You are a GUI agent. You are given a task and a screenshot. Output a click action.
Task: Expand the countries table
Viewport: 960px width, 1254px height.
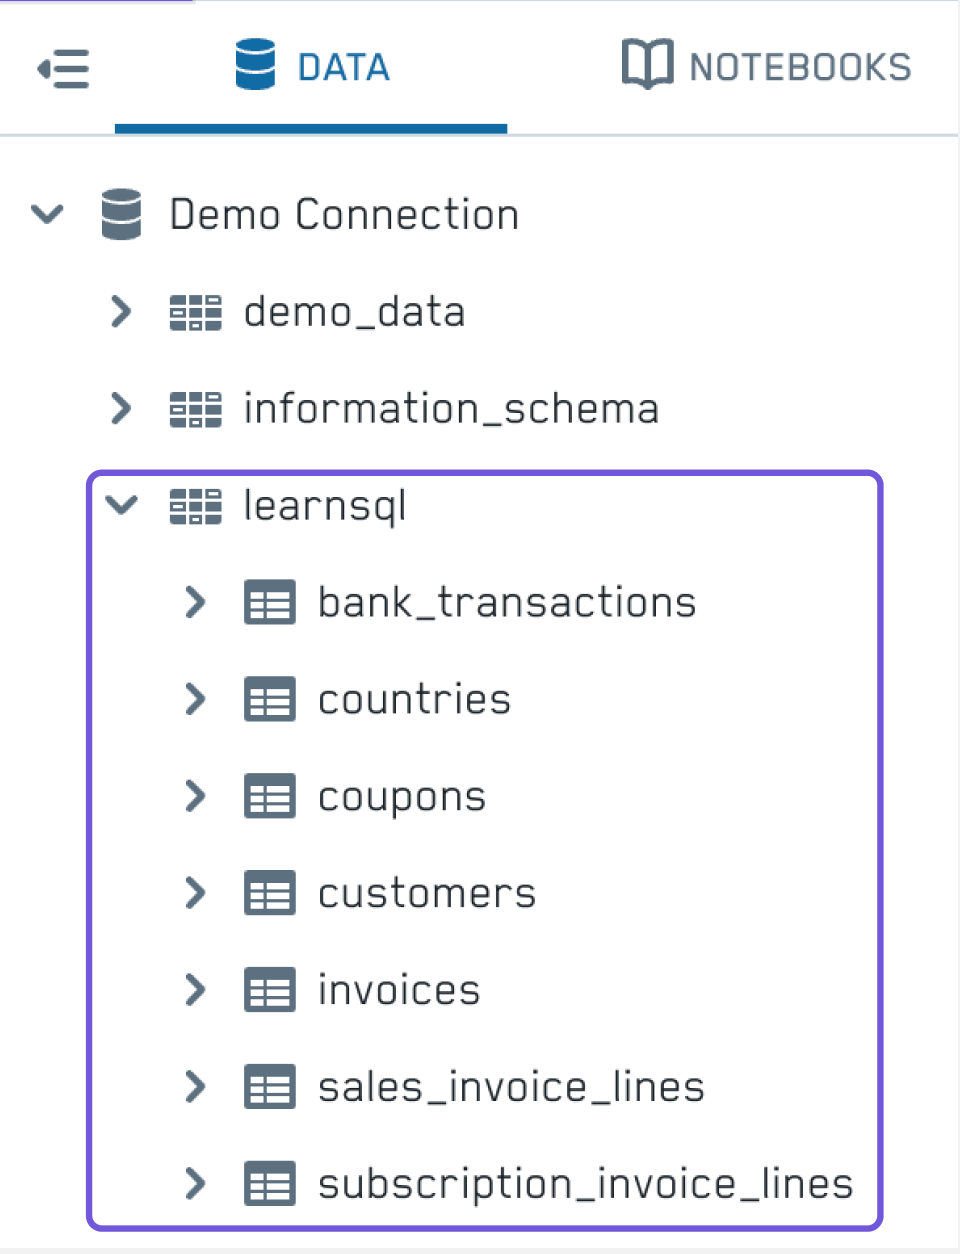point(195,699)
